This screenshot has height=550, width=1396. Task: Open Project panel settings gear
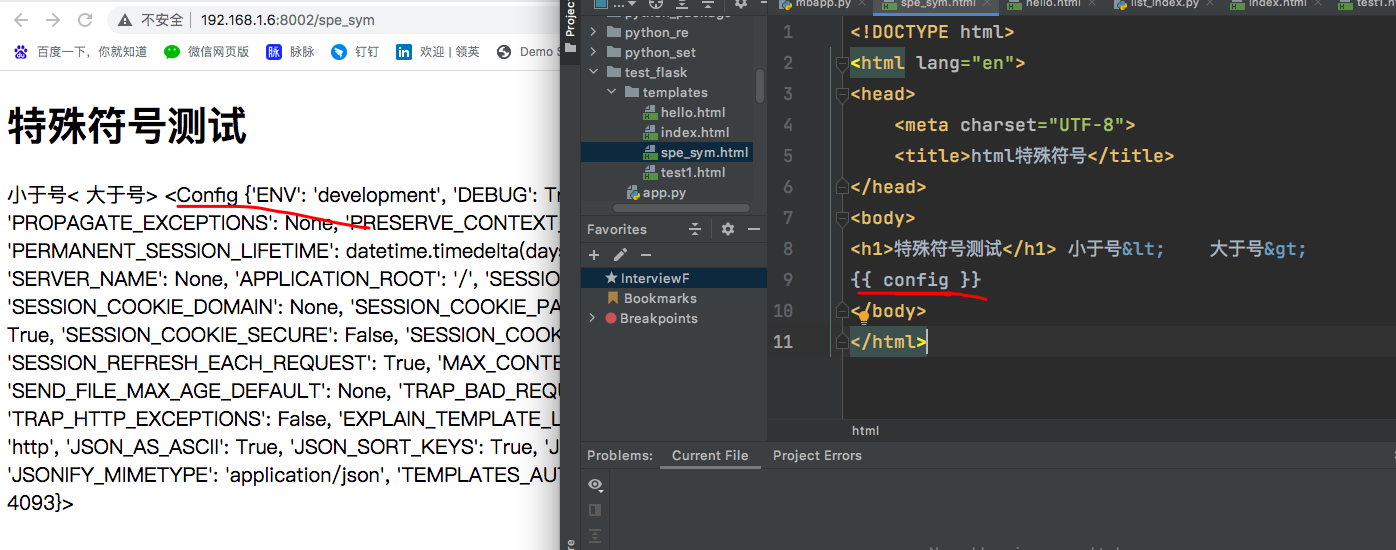coord(740,4)
